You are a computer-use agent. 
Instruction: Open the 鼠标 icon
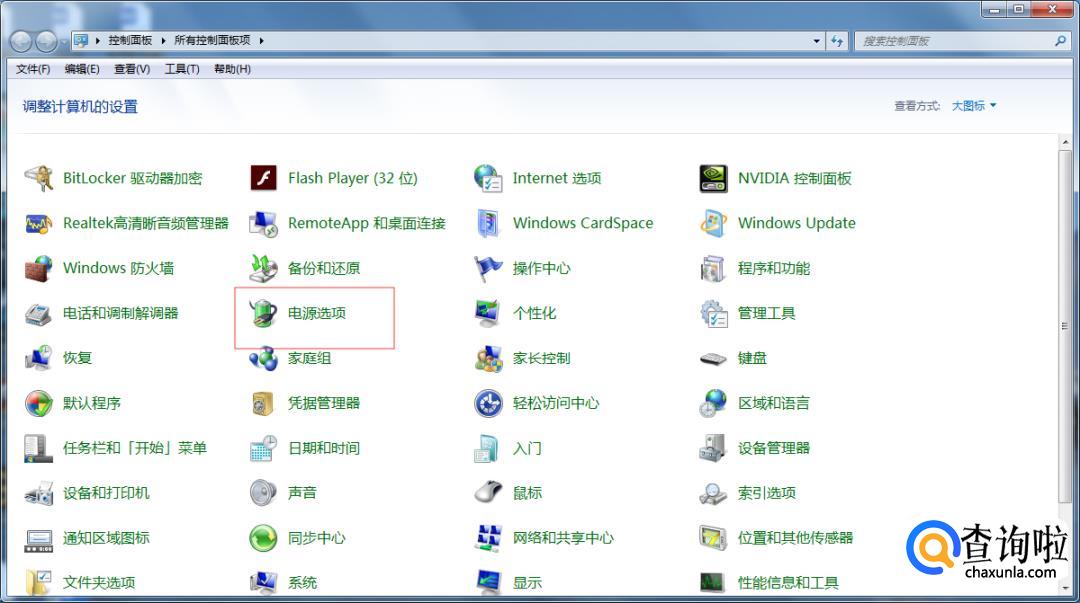[x=488, y=493]
